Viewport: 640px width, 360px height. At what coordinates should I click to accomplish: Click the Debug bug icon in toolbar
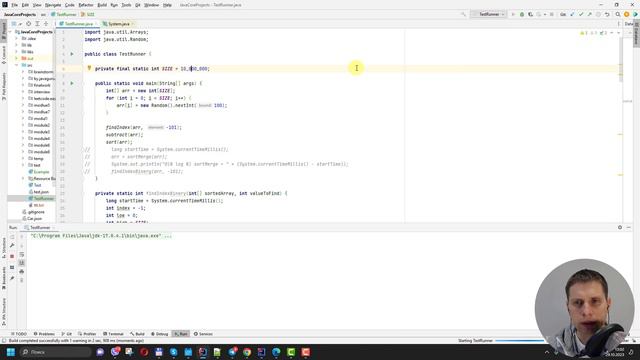(x=522, y=14)
